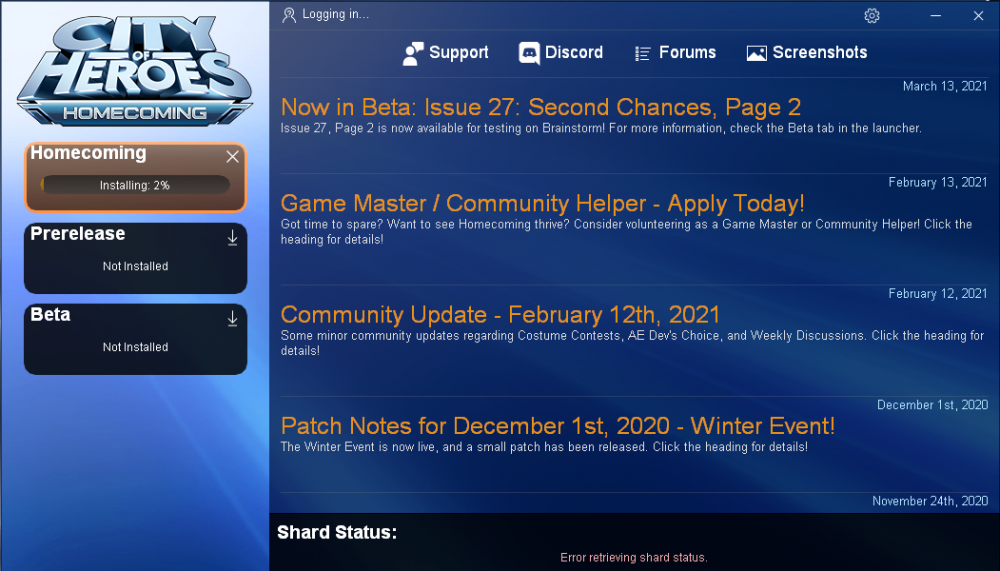Click the Support person icon

(413, 54)
